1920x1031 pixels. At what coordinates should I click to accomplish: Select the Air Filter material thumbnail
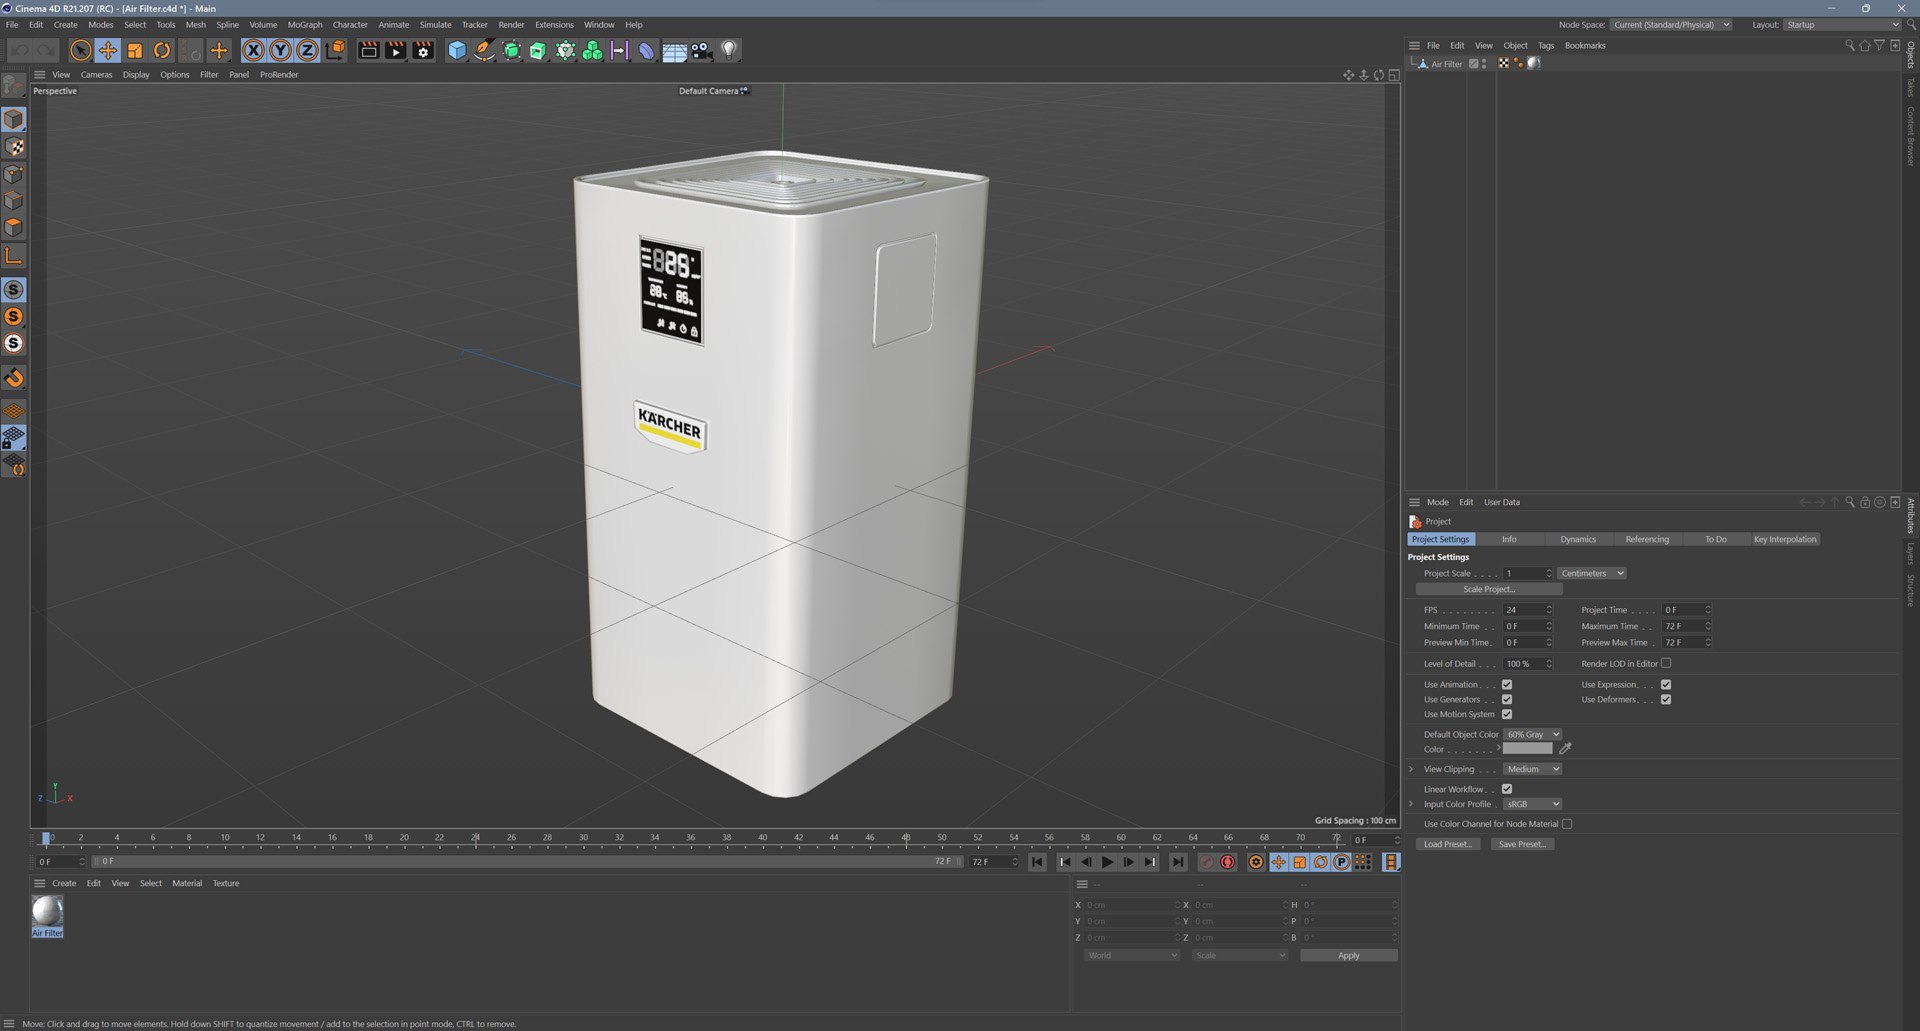[x=47, y=911]
